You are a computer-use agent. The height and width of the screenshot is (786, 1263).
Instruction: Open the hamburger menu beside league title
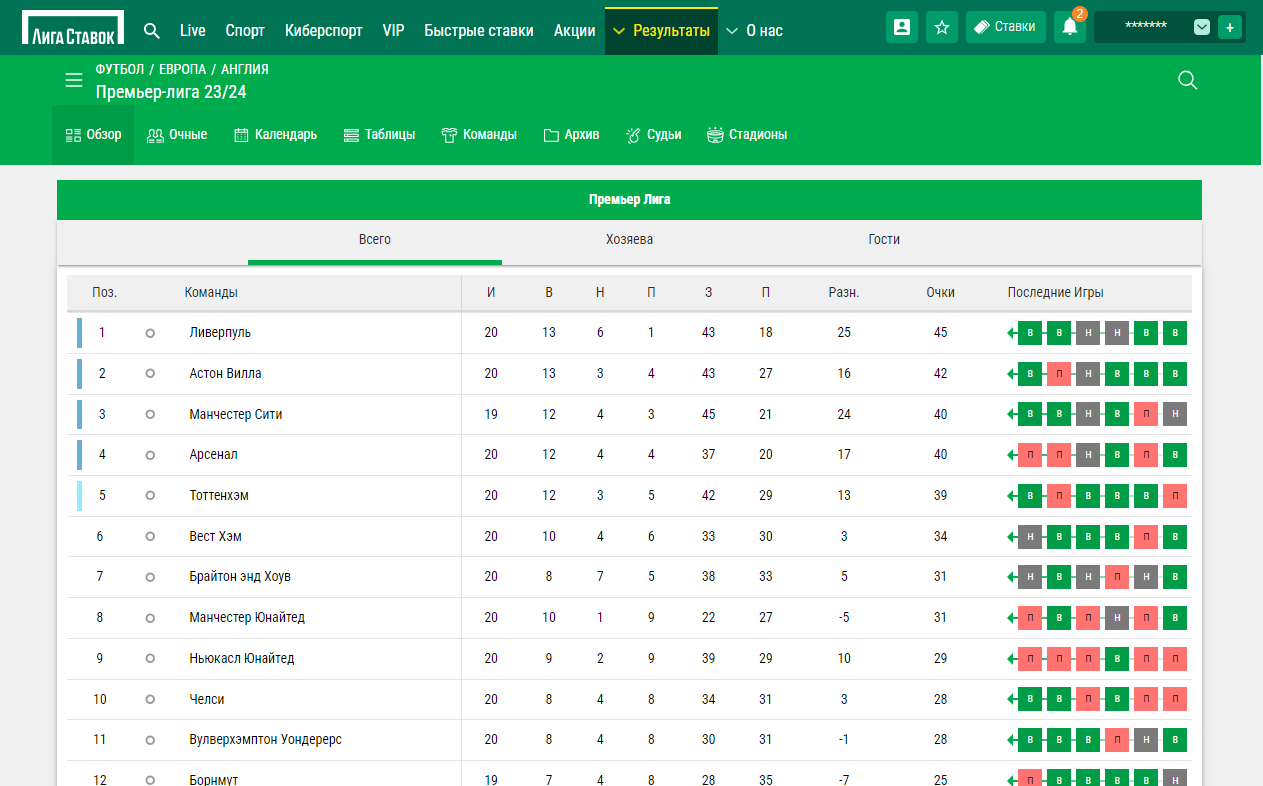coord(74,81)
